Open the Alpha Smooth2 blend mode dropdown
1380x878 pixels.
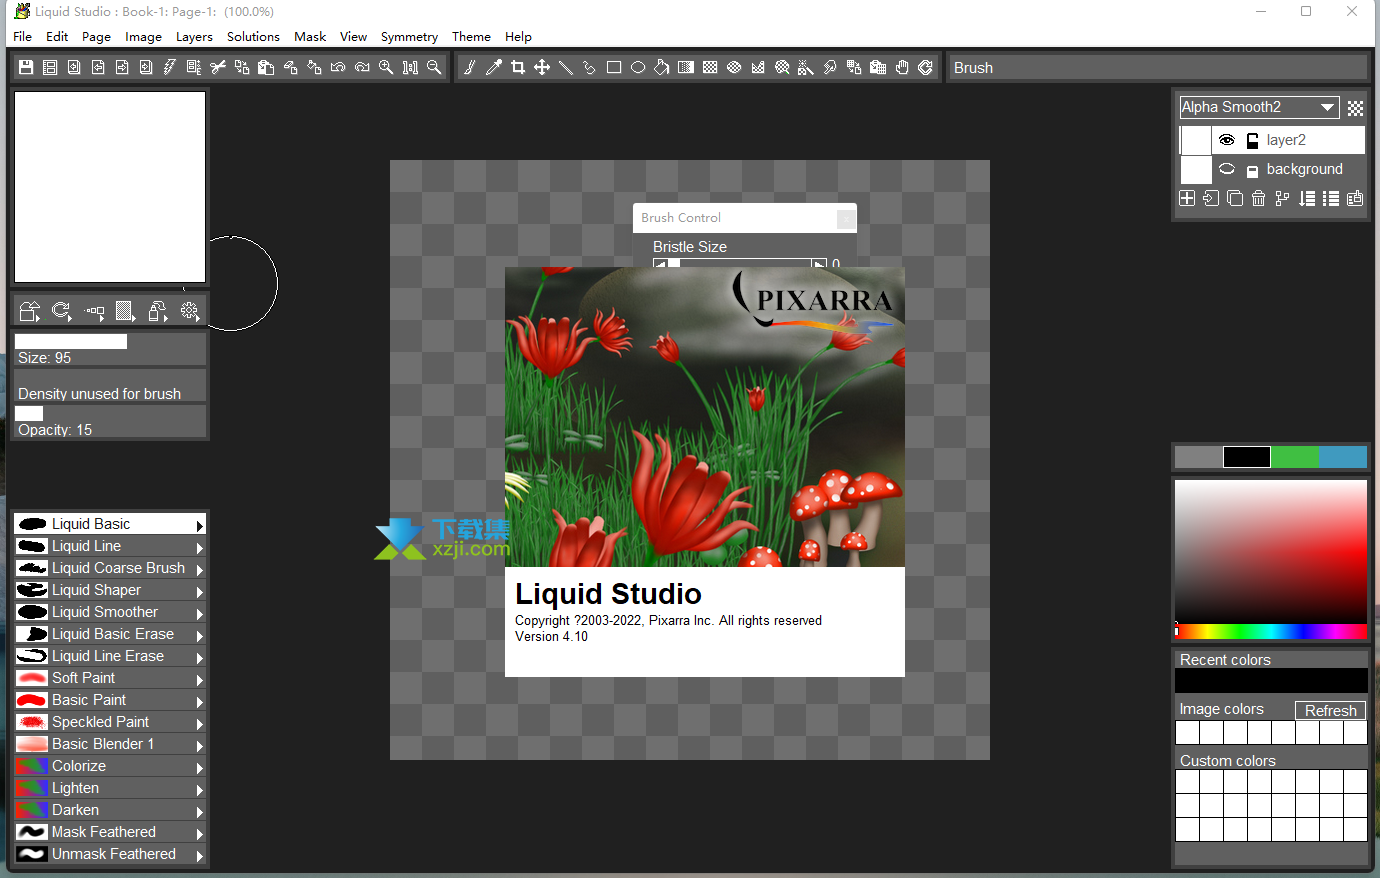[1259, 107]
